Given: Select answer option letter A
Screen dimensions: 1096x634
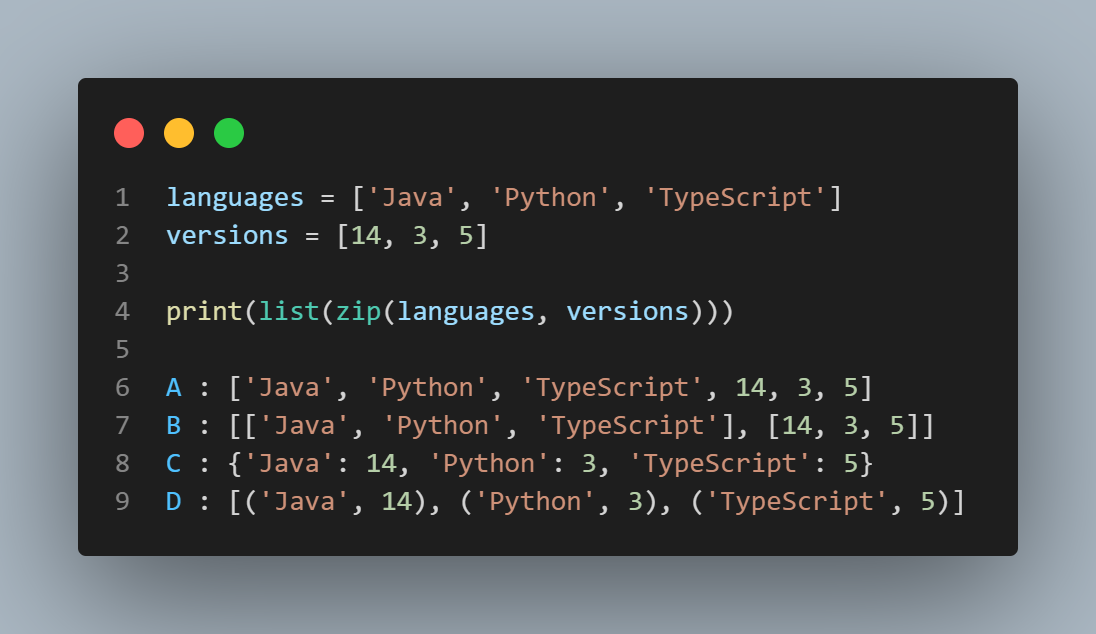Looking at the screenshot, I should 174,387.
